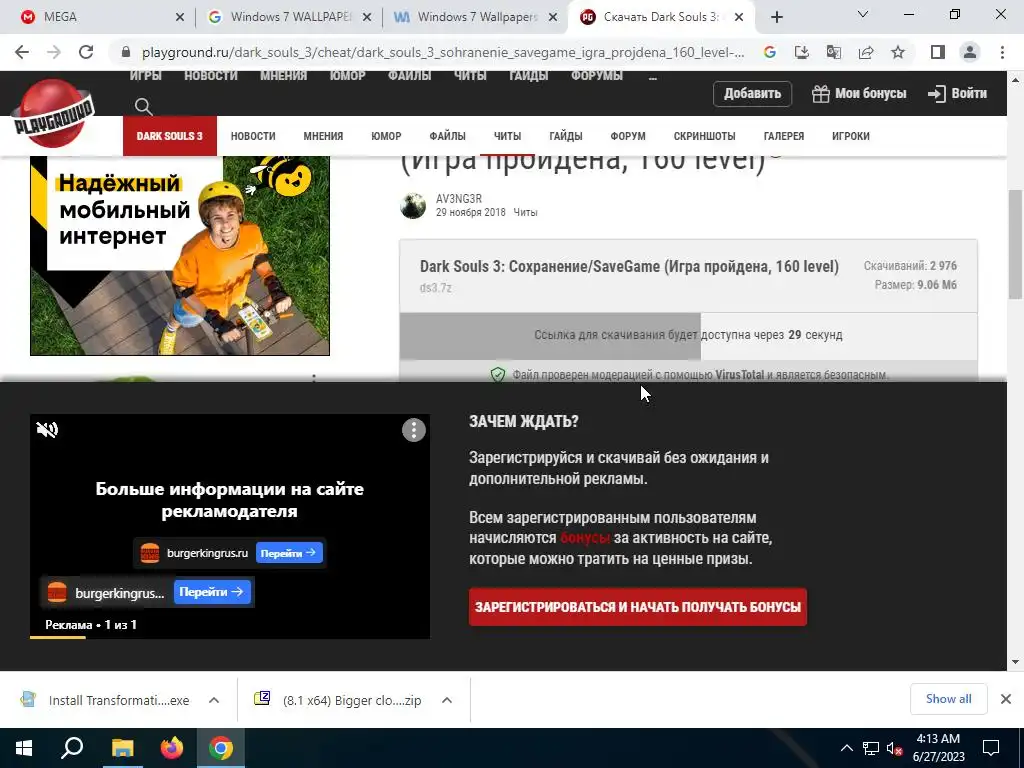This screenshot has height=768, width=1024.
Task: Open the ФАЙЛЫ section in game menu
Action: (x=447, y=136)
